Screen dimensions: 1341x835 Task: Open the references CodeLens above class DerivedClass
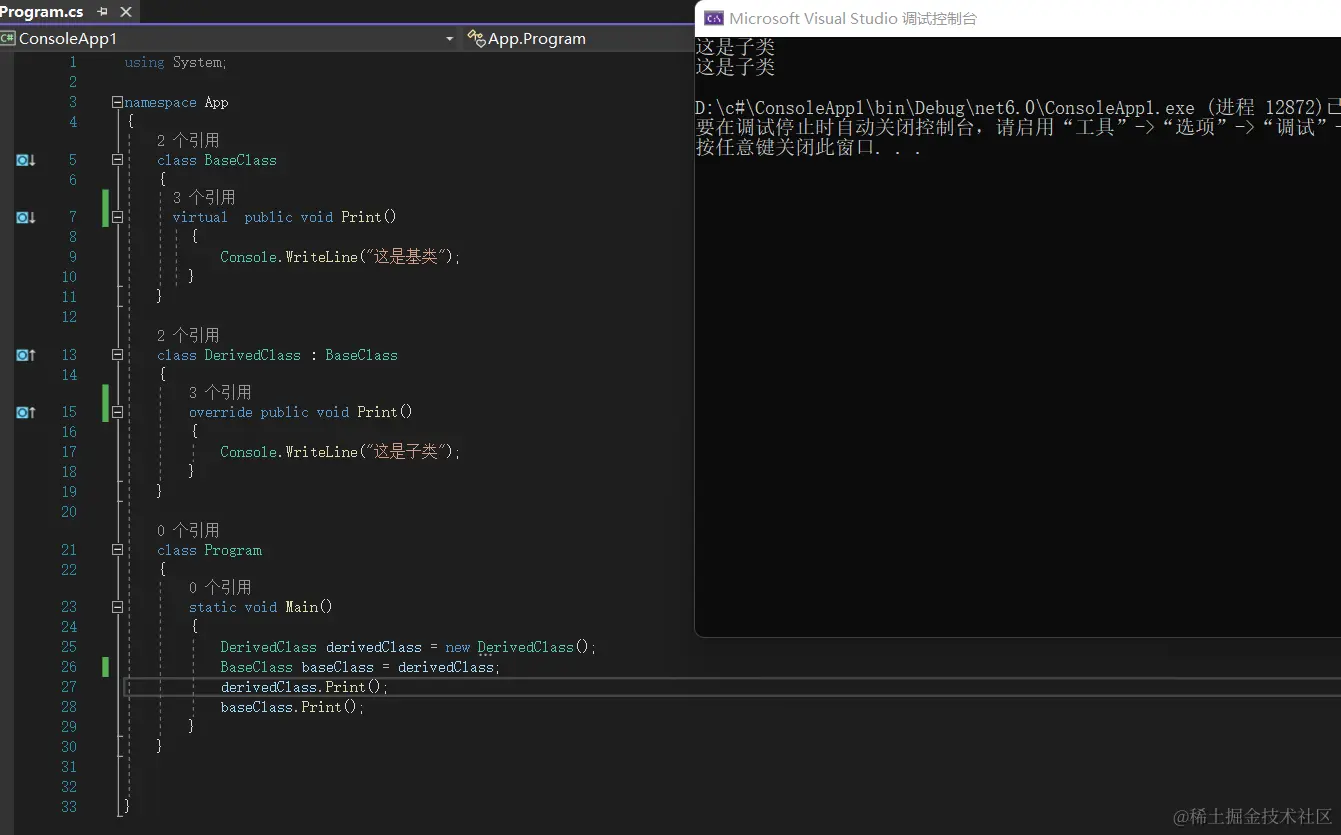coord(188,335)
